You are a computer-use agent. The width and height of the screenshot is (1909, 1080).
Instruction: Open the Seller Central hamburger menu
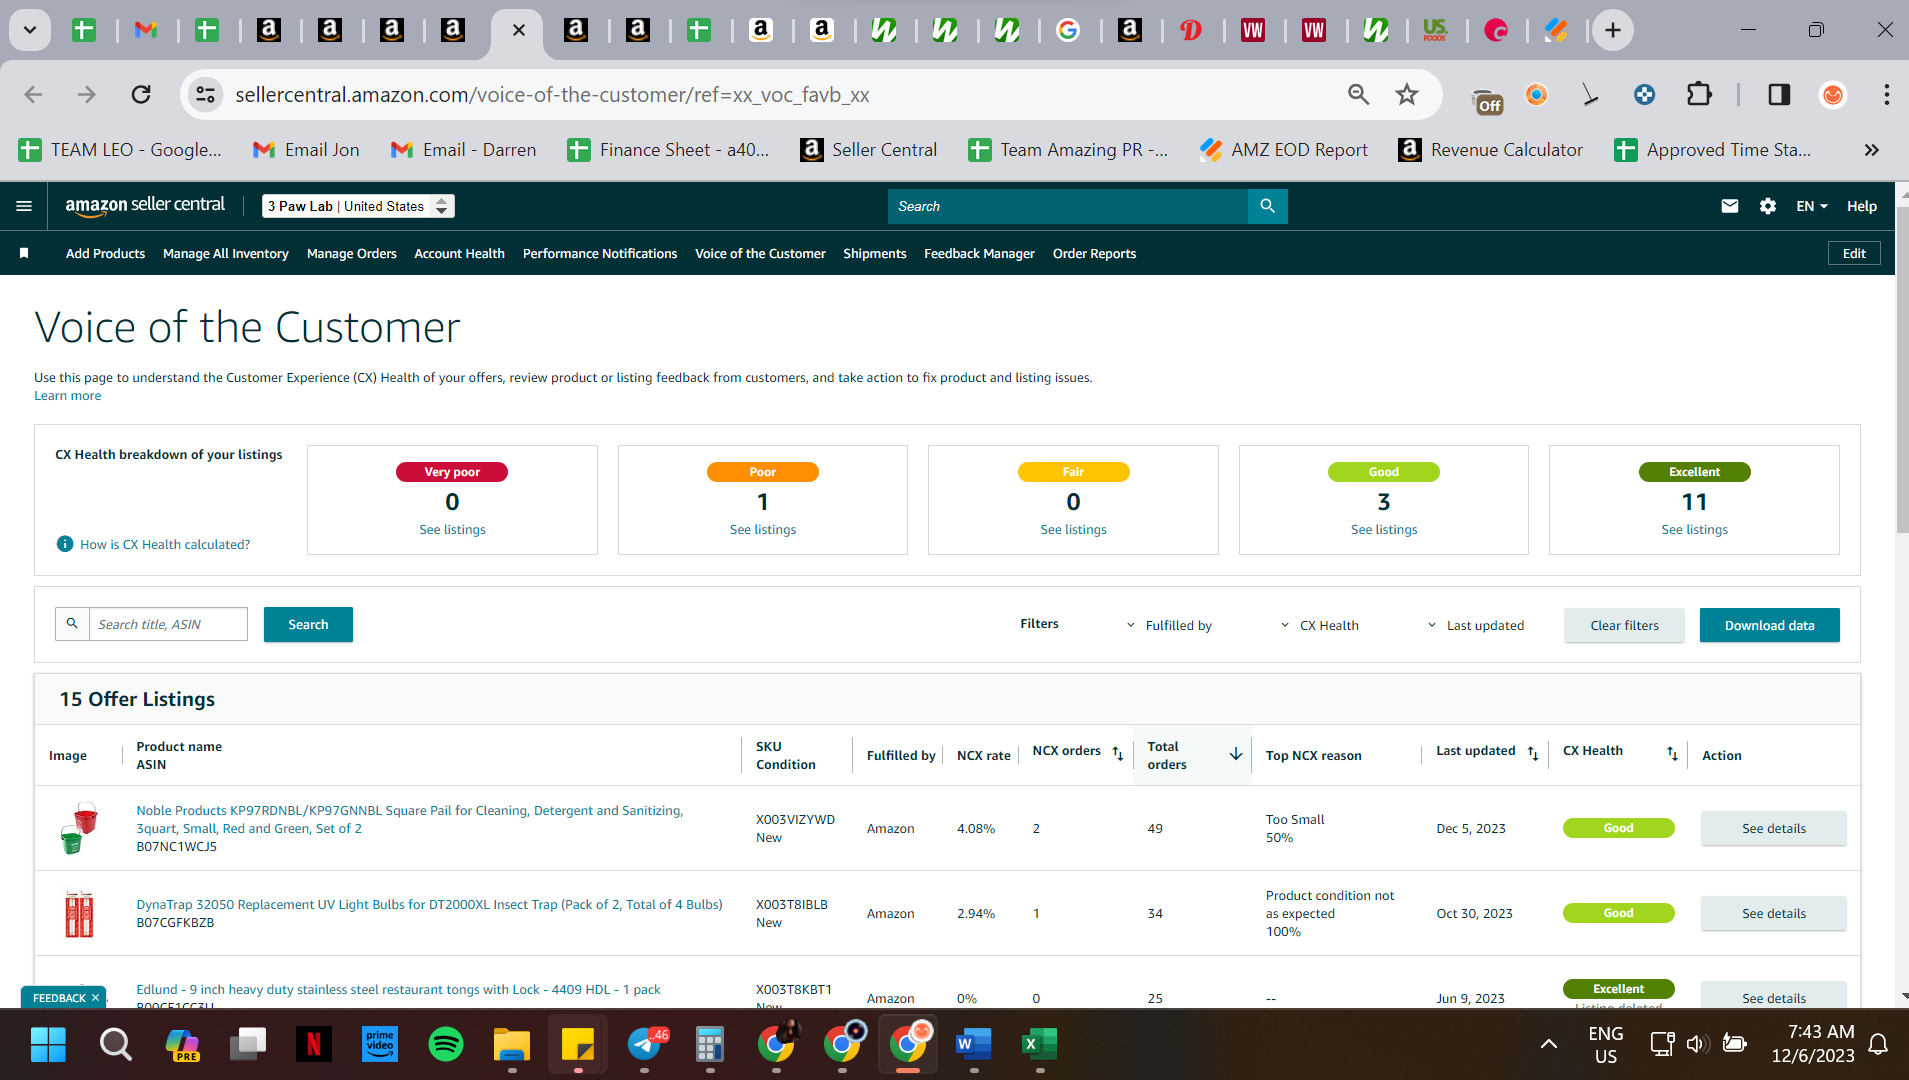tap(24, 206)
